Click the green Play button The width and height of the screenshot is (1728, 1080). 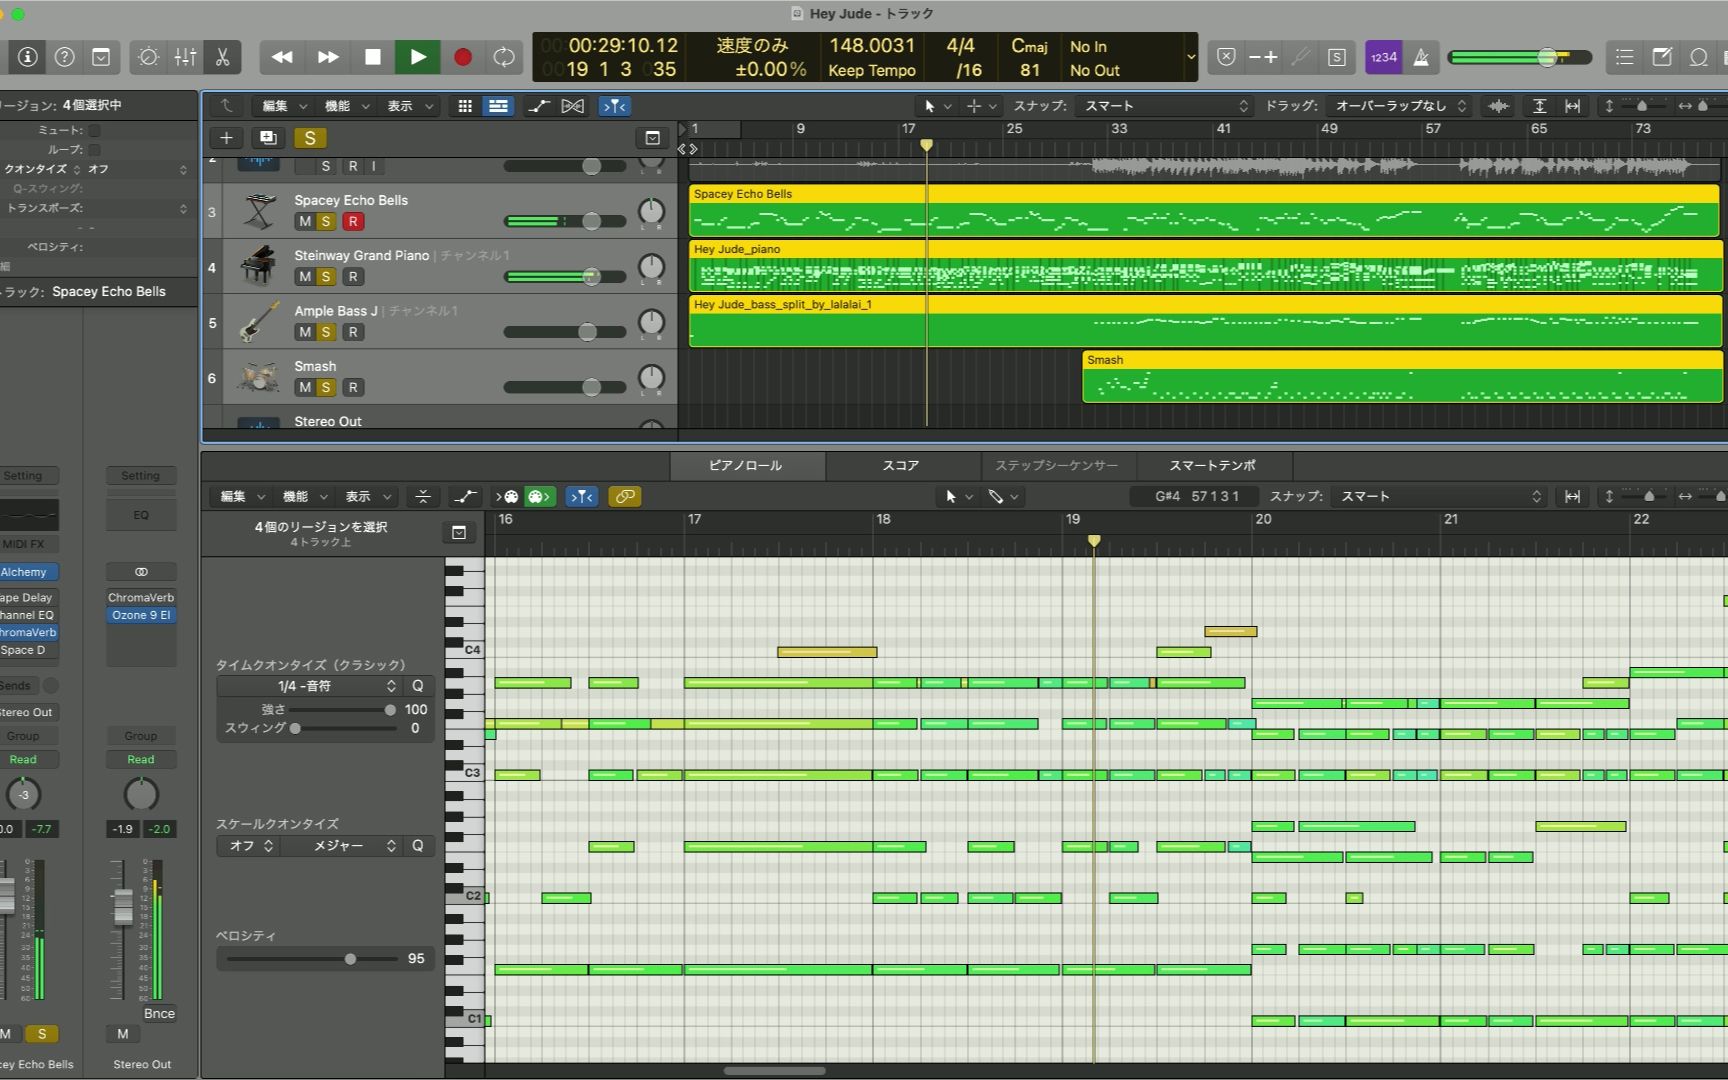click(x=417, y=57)
